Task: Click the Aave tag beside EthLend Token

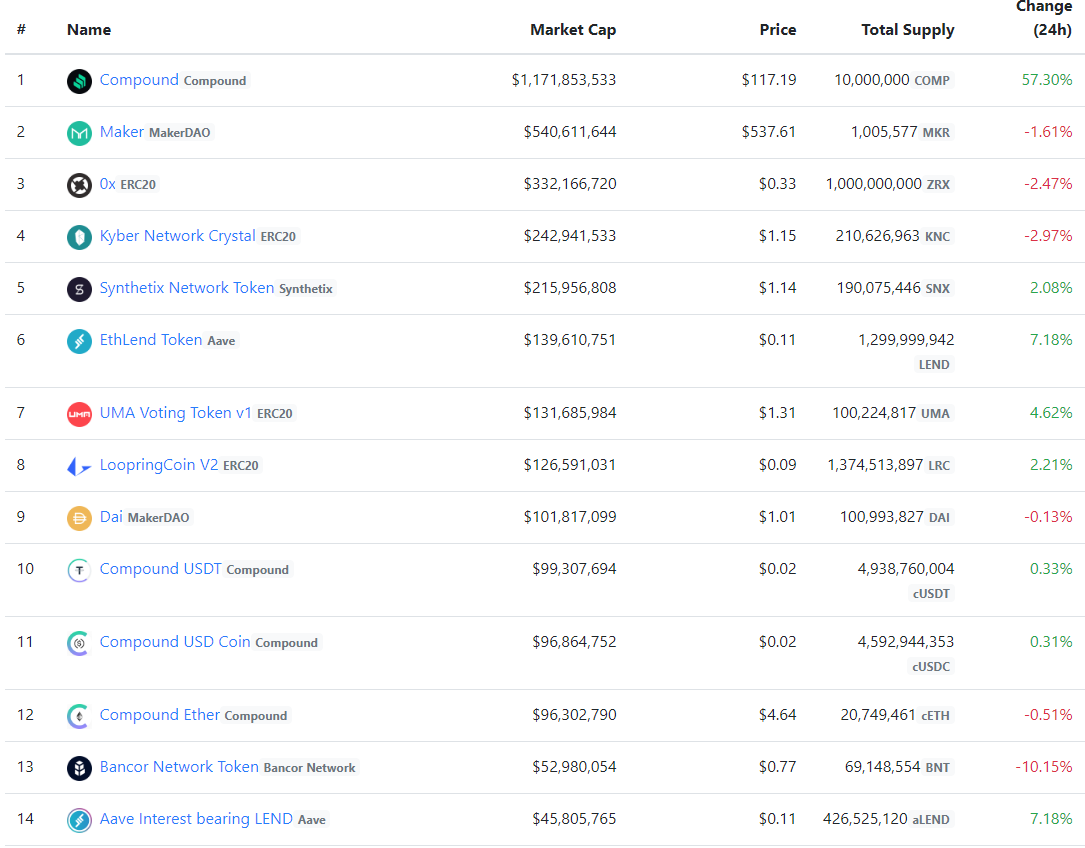Action: point(221,341)
